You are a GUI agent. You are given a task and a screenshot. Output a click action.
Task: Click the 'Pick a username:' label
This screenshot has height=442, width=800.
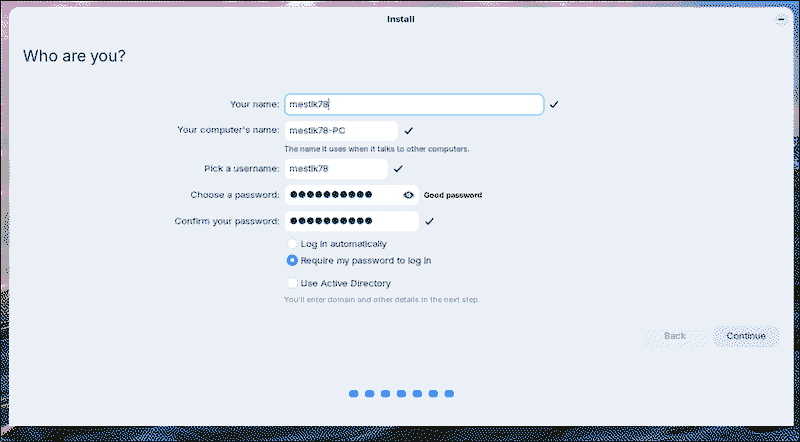(x=242, y=168)
